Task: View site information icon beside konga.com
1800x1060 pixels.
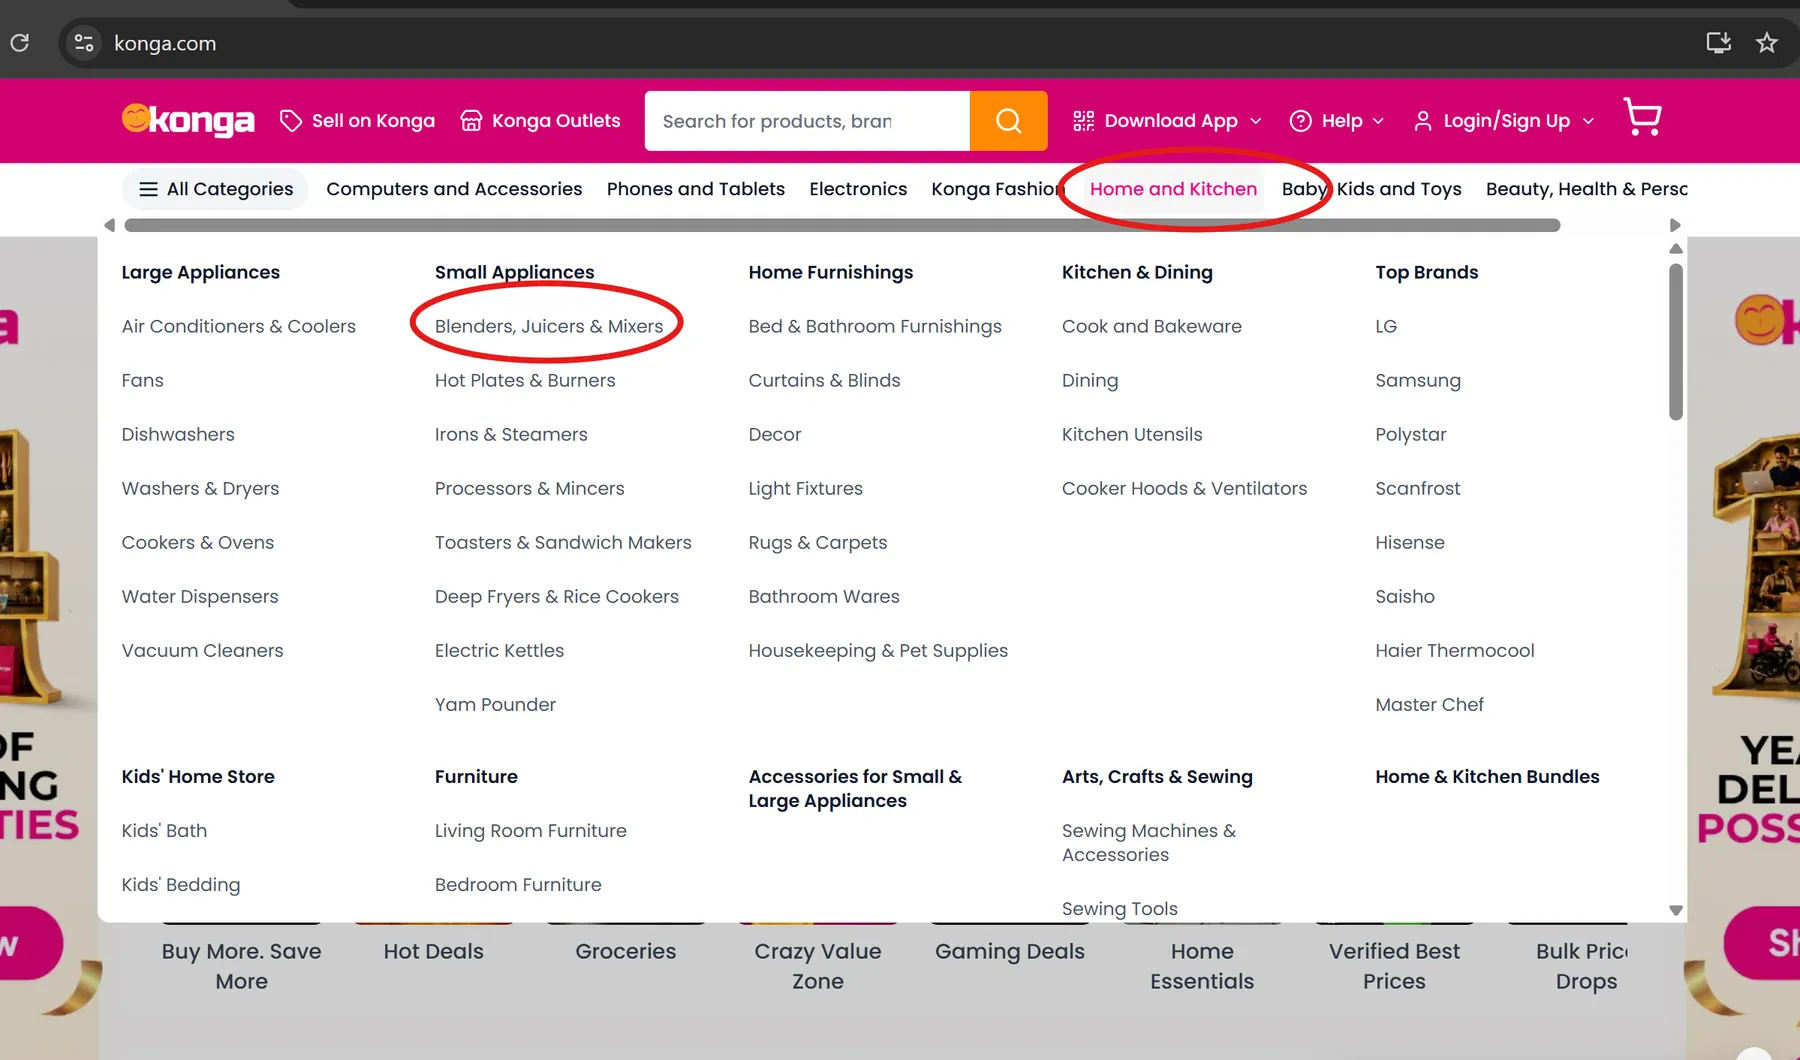Action: [84, 43]
